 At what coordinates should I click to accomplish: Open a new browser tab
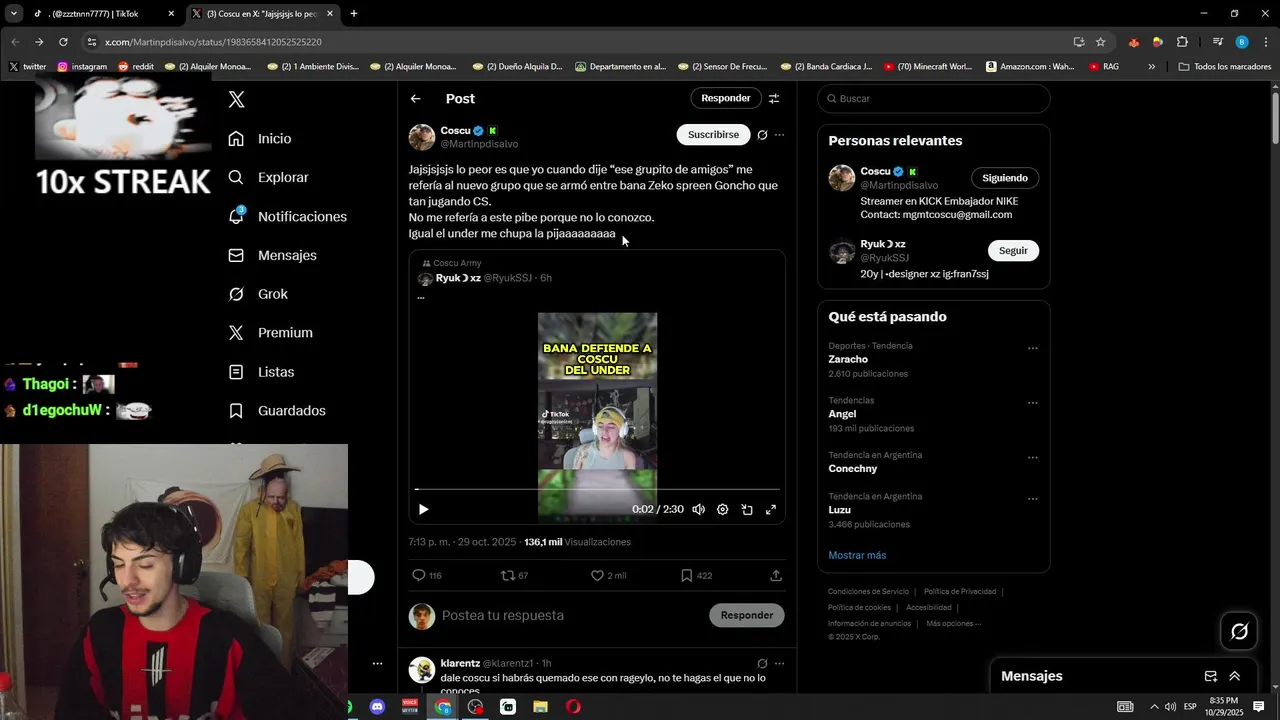[354, 14]
